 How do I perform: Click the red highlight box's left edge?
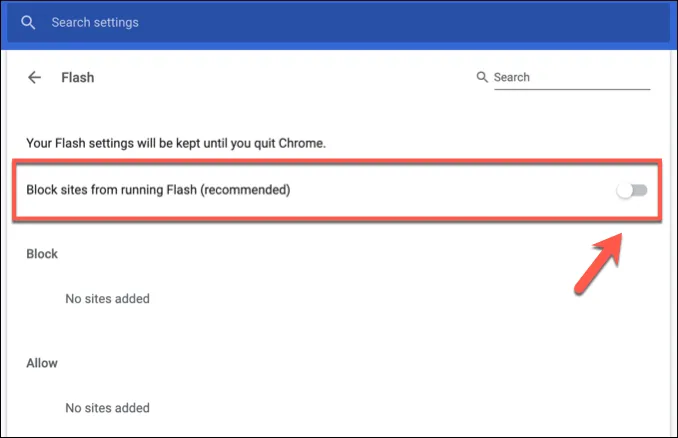(x=14, y=190)
